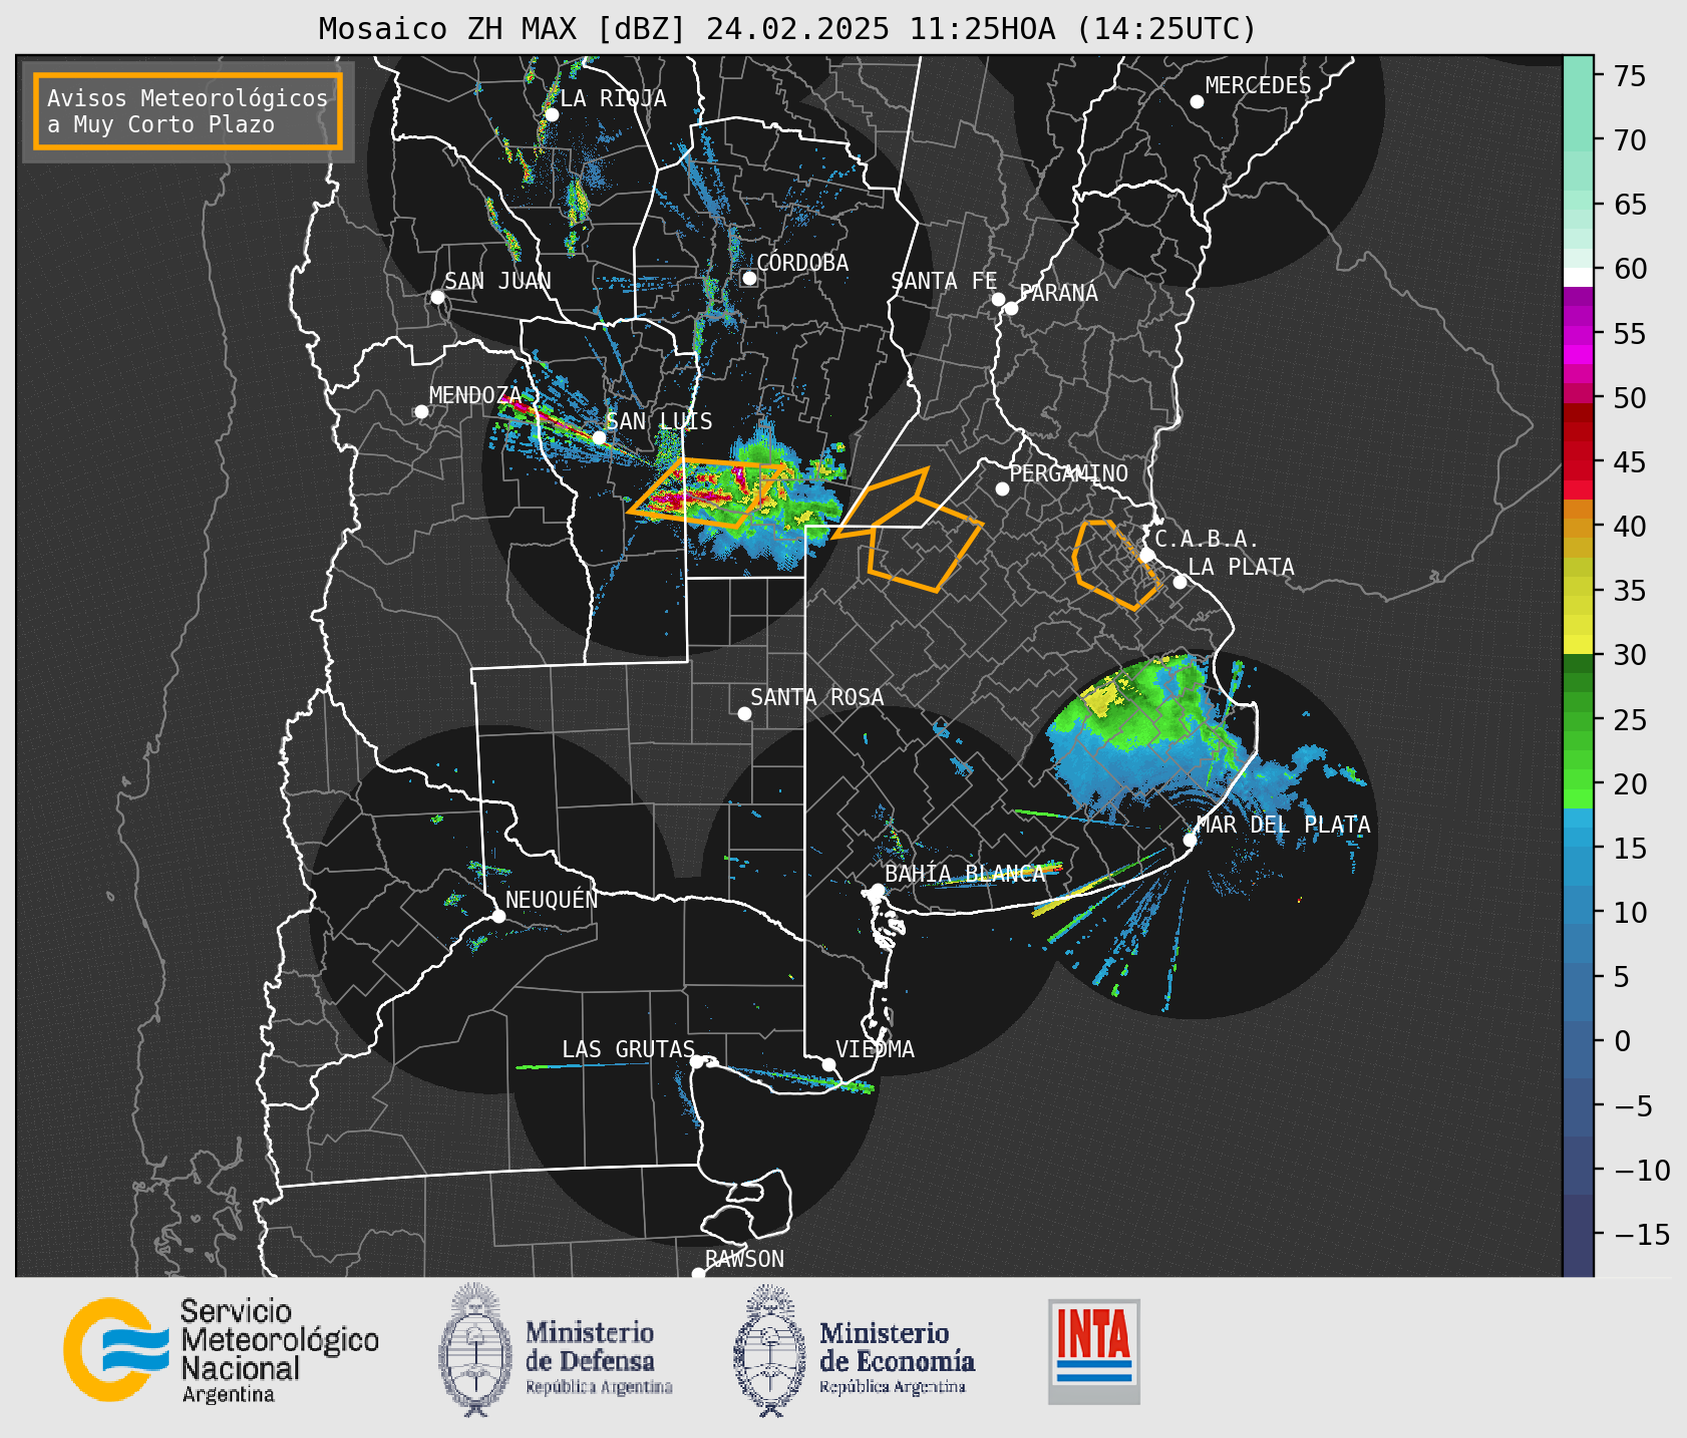Select the Pergamino city marker dot
The image size is (1687, 1438).
(x=1002, y=489)
